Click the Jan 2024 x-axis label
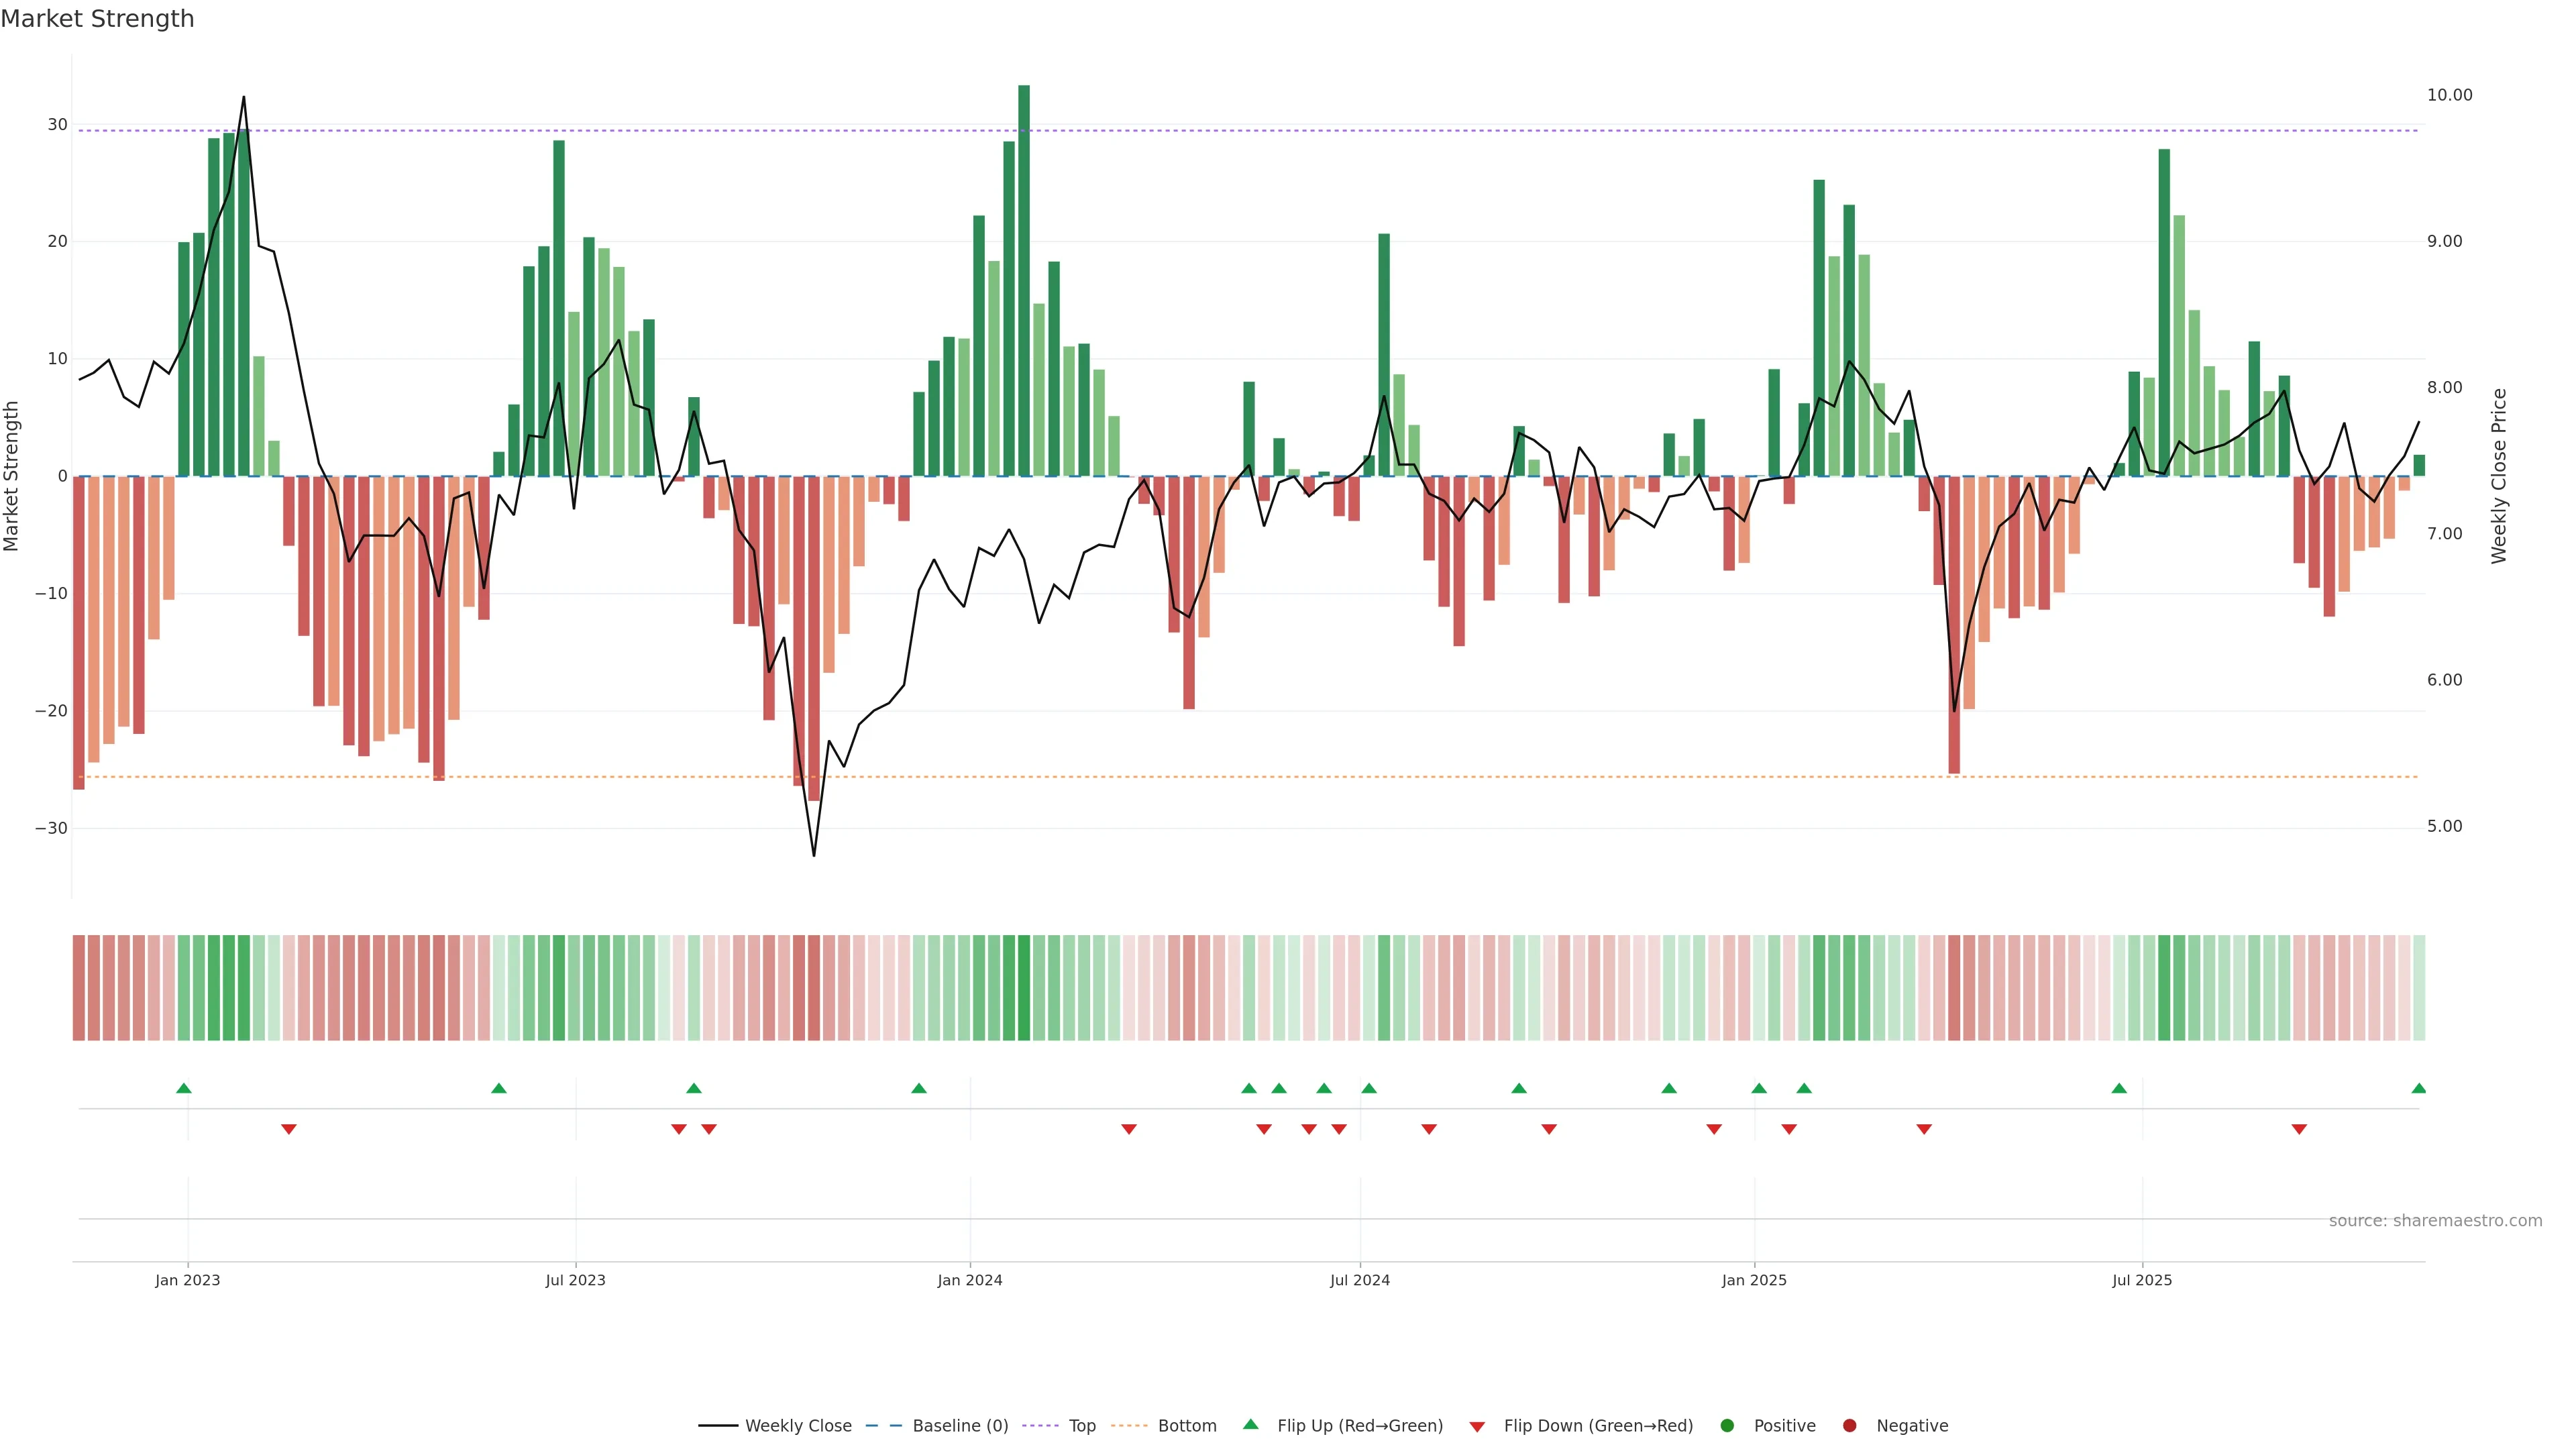Screen dimensions: 2576x1449 click(969, 1280)
